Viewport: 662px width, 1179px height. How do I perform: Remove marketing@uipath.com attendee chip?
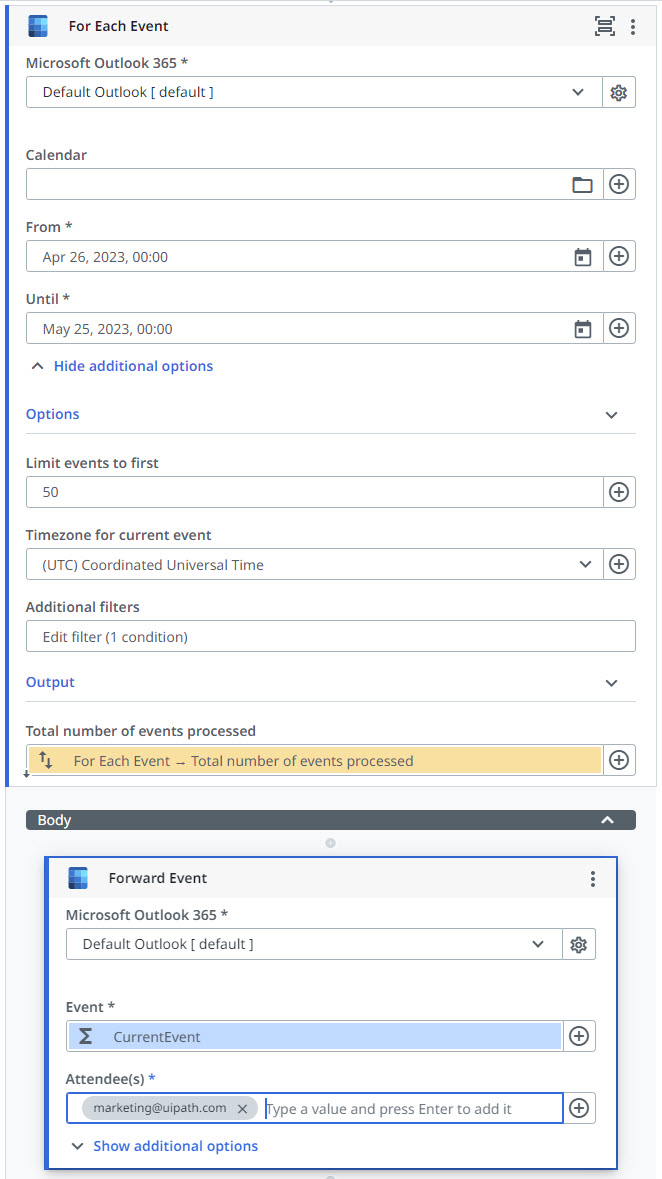point(242,1108)
